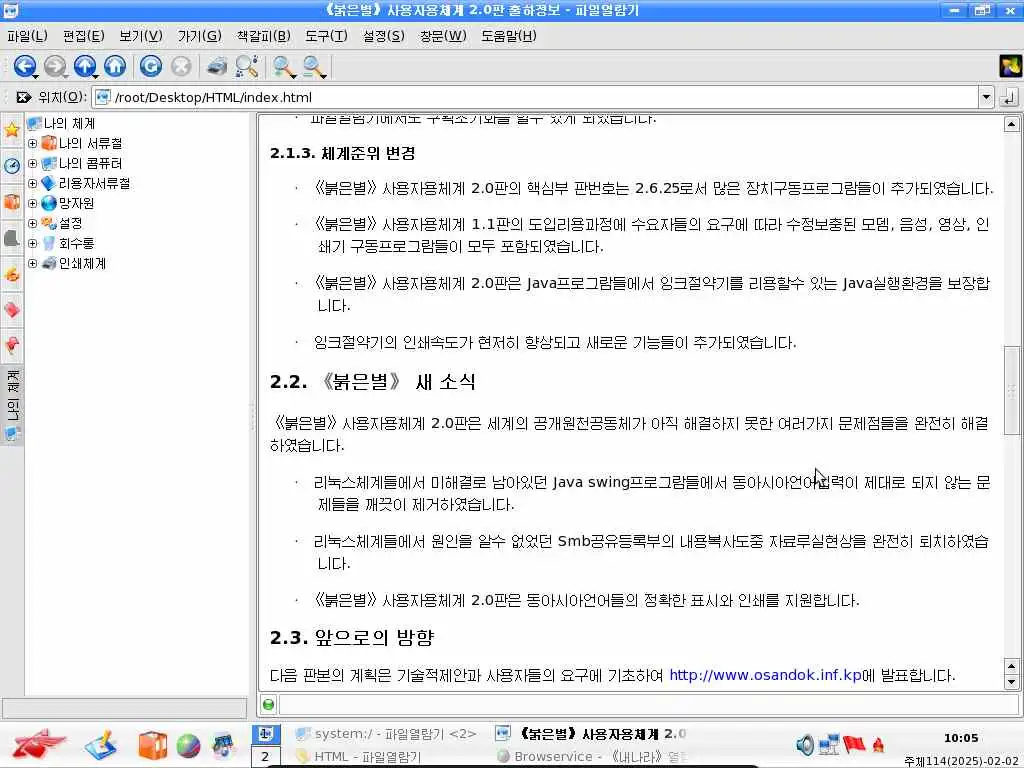Select the grey shape sidebar tab
Viewport: 1024px width, 768px height.
click(12, 238)
